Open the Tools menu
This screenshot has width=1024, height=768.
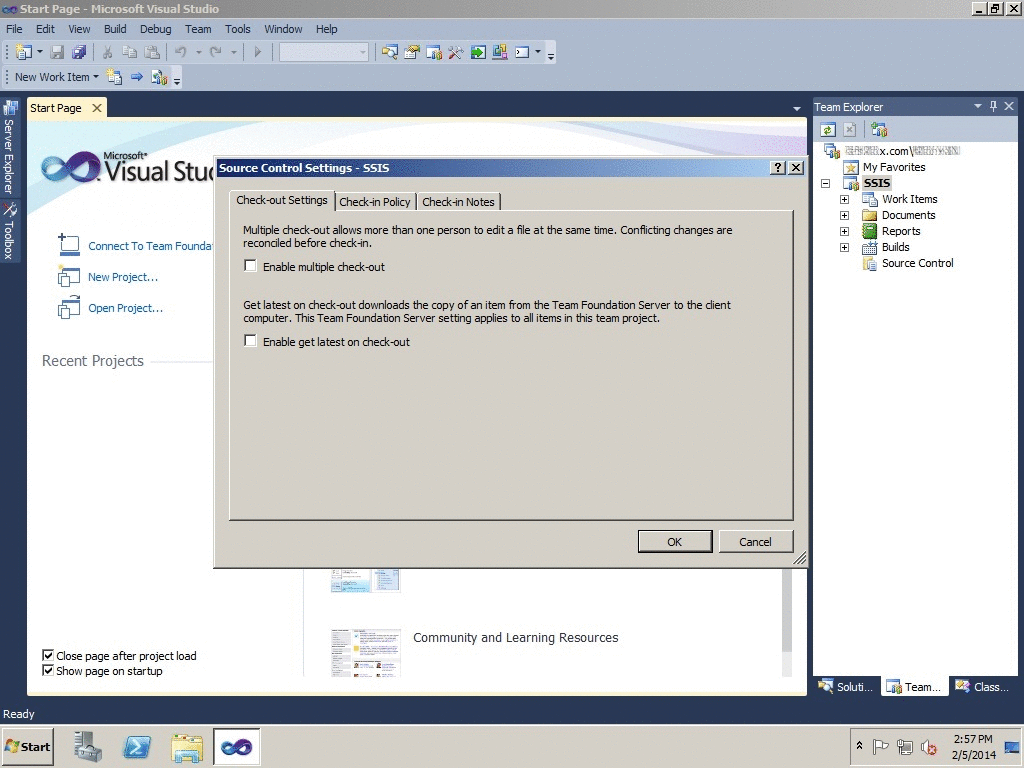pyautogui.click(x=238, y=29)
